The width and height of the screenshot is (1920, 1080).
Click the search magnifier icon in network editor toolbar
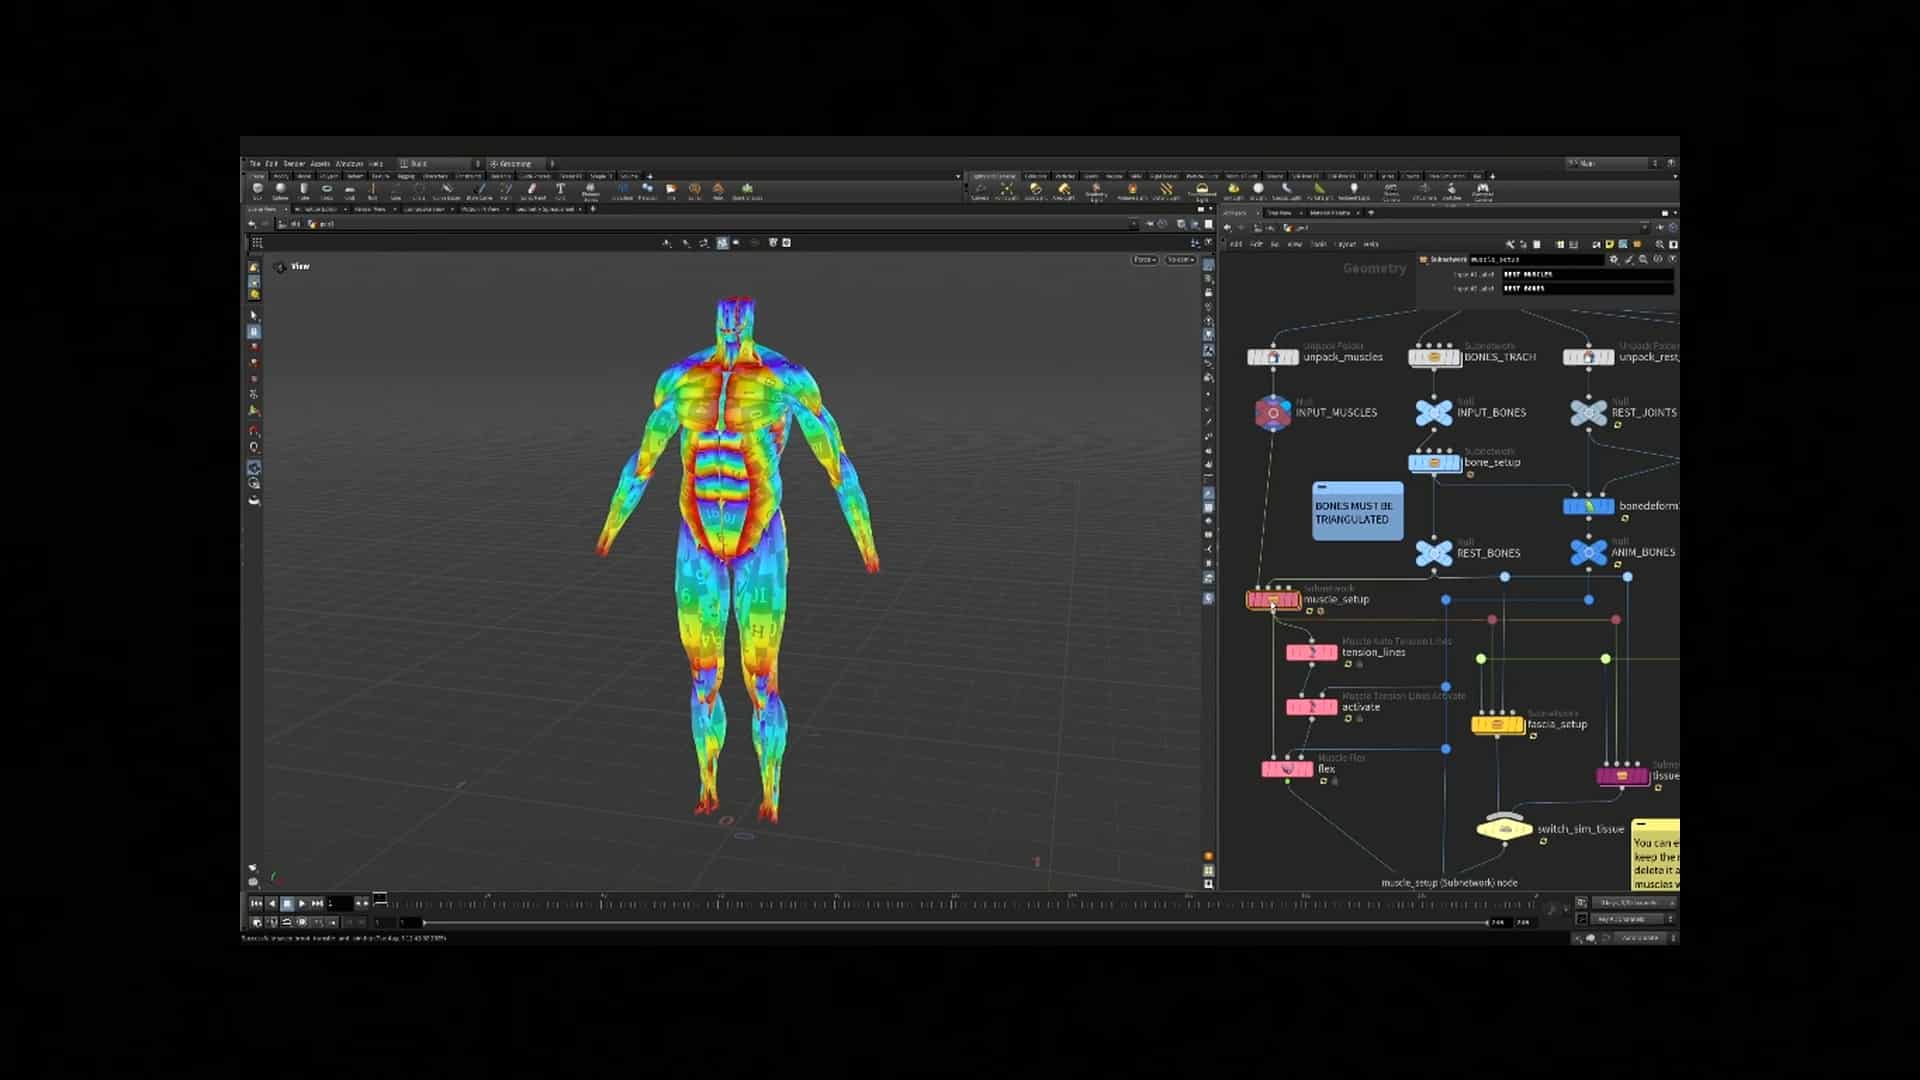(1660, 244)
